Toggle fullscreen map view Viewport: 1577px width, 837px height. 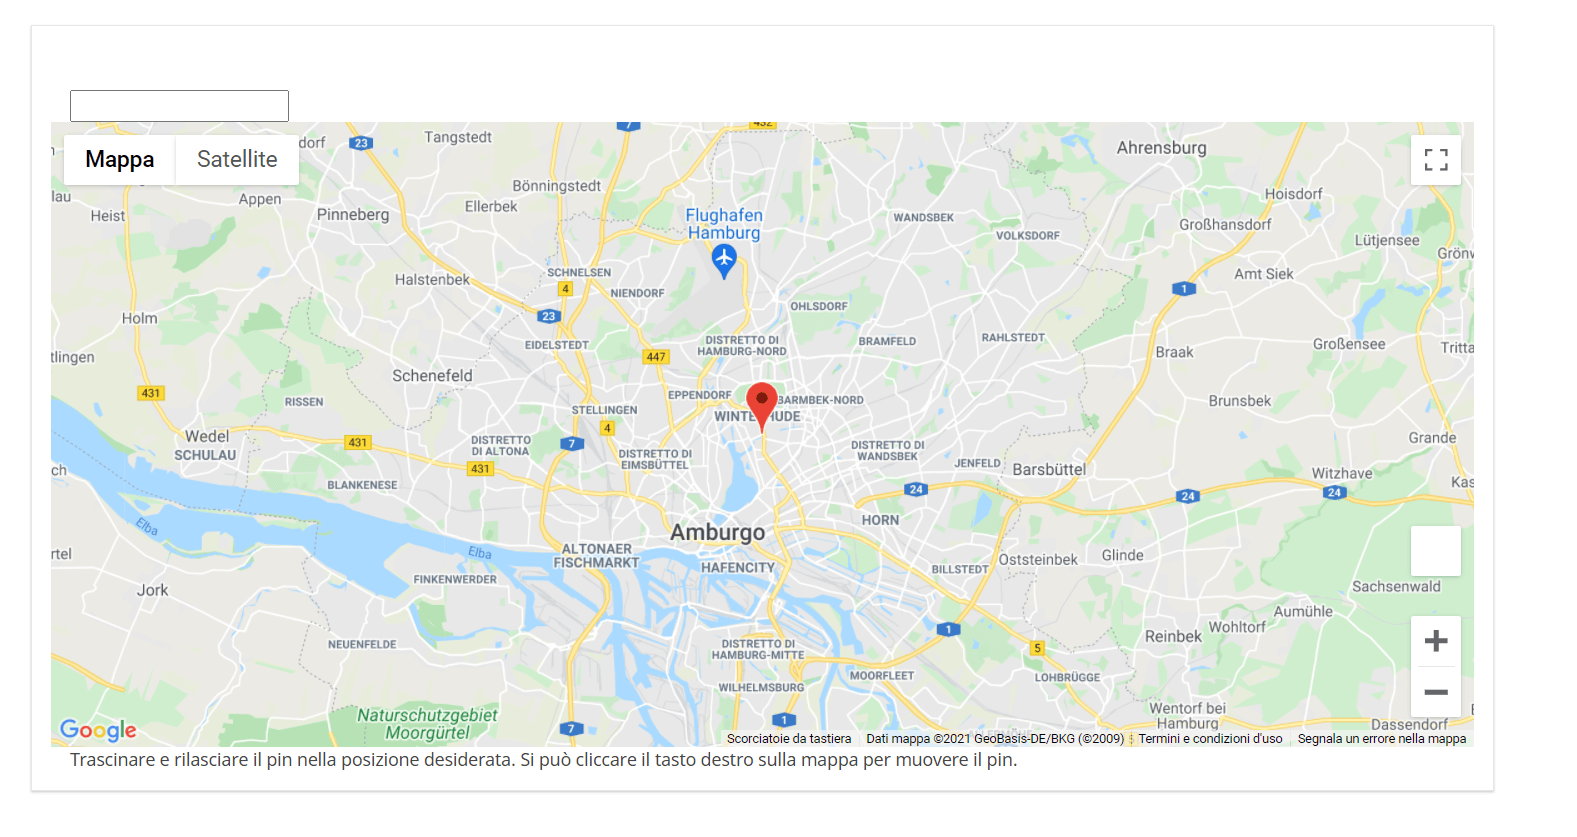(x=1435, y=160)
